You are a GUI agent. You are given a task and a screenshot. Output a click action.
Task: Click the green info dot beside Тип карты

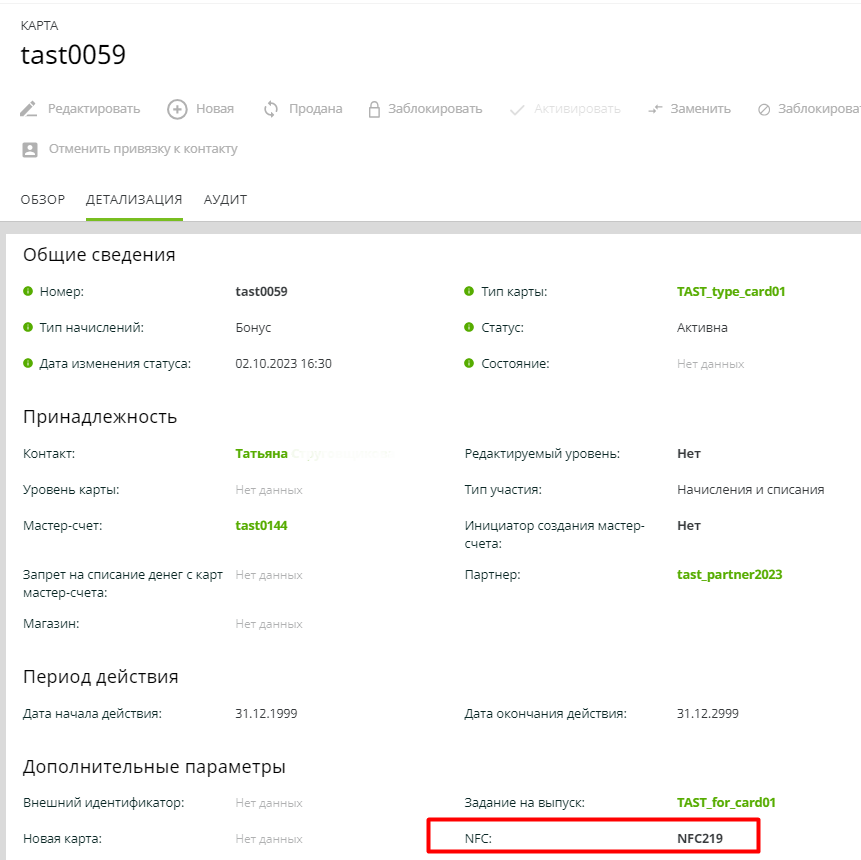pos(469,292)
